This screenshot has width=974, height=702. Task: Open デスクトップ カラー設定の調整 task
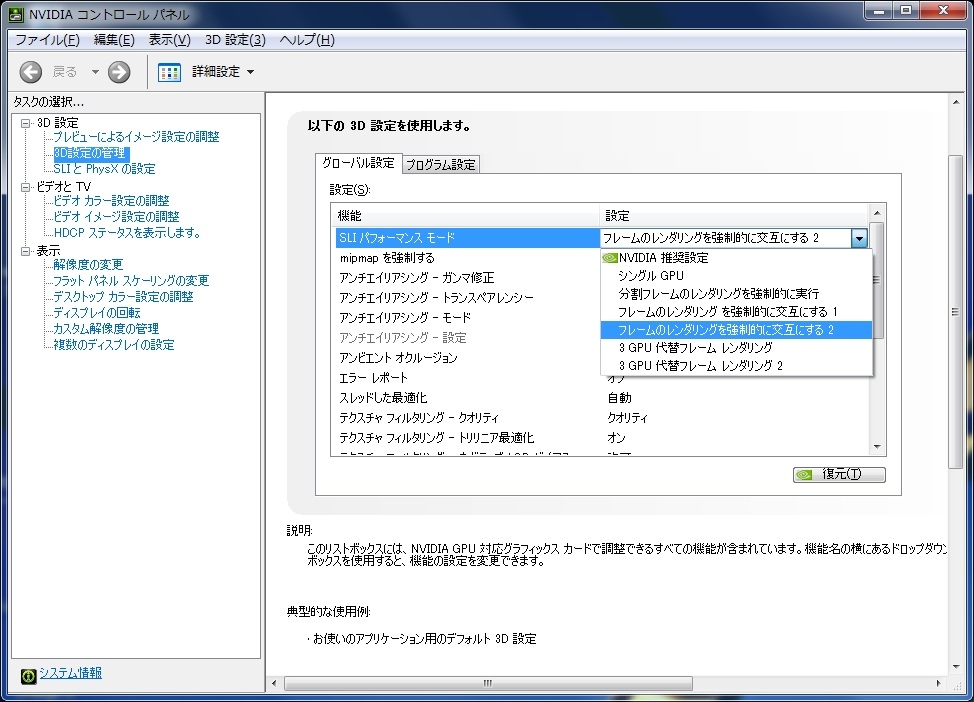(x=123, y=297)
